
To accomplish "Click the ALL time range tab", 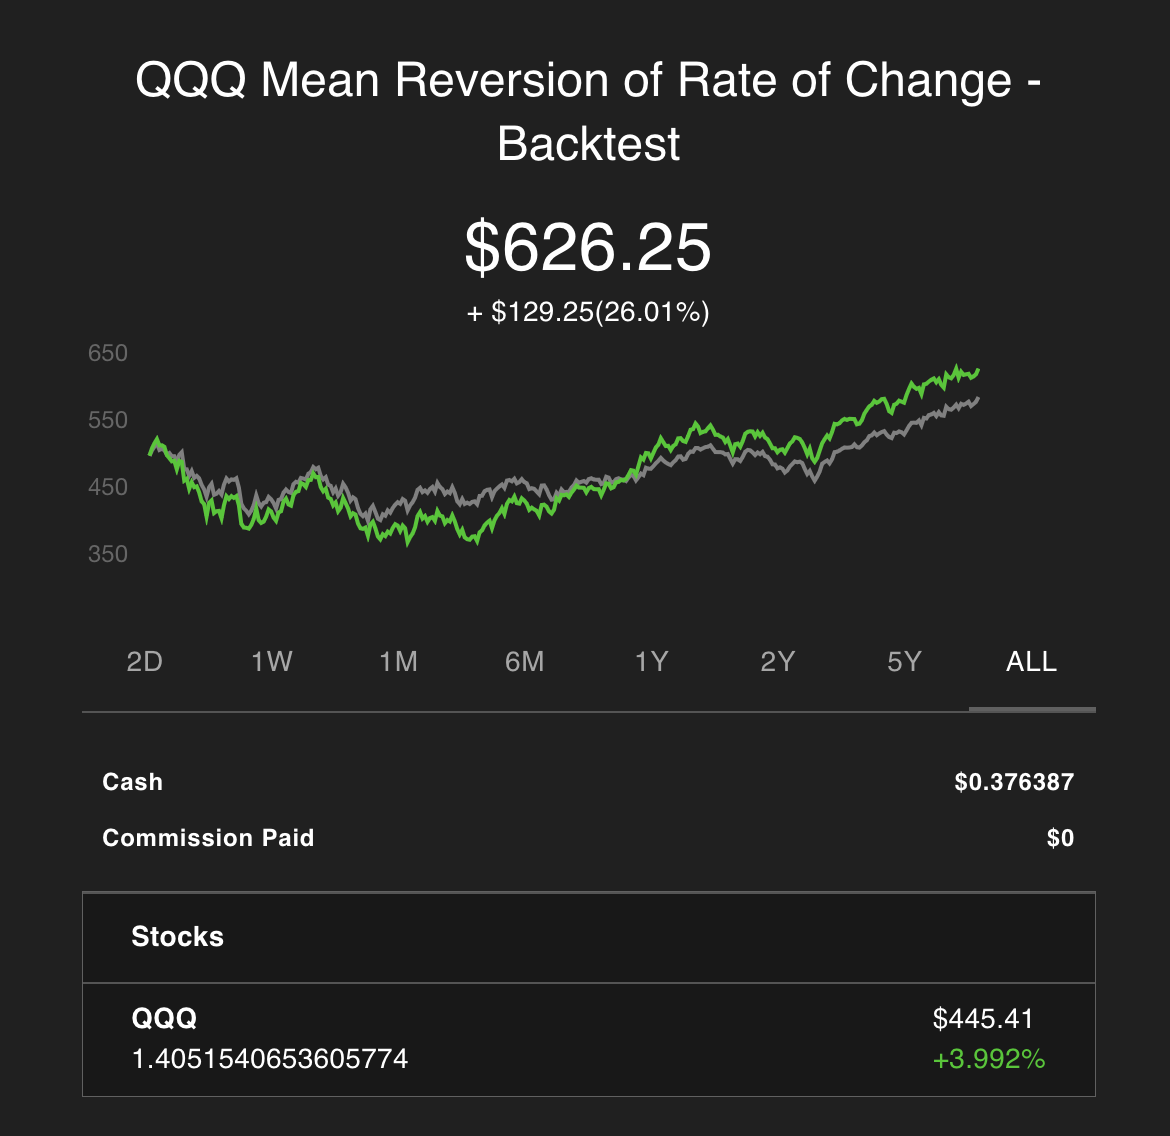I will [x=1031, y=662].
